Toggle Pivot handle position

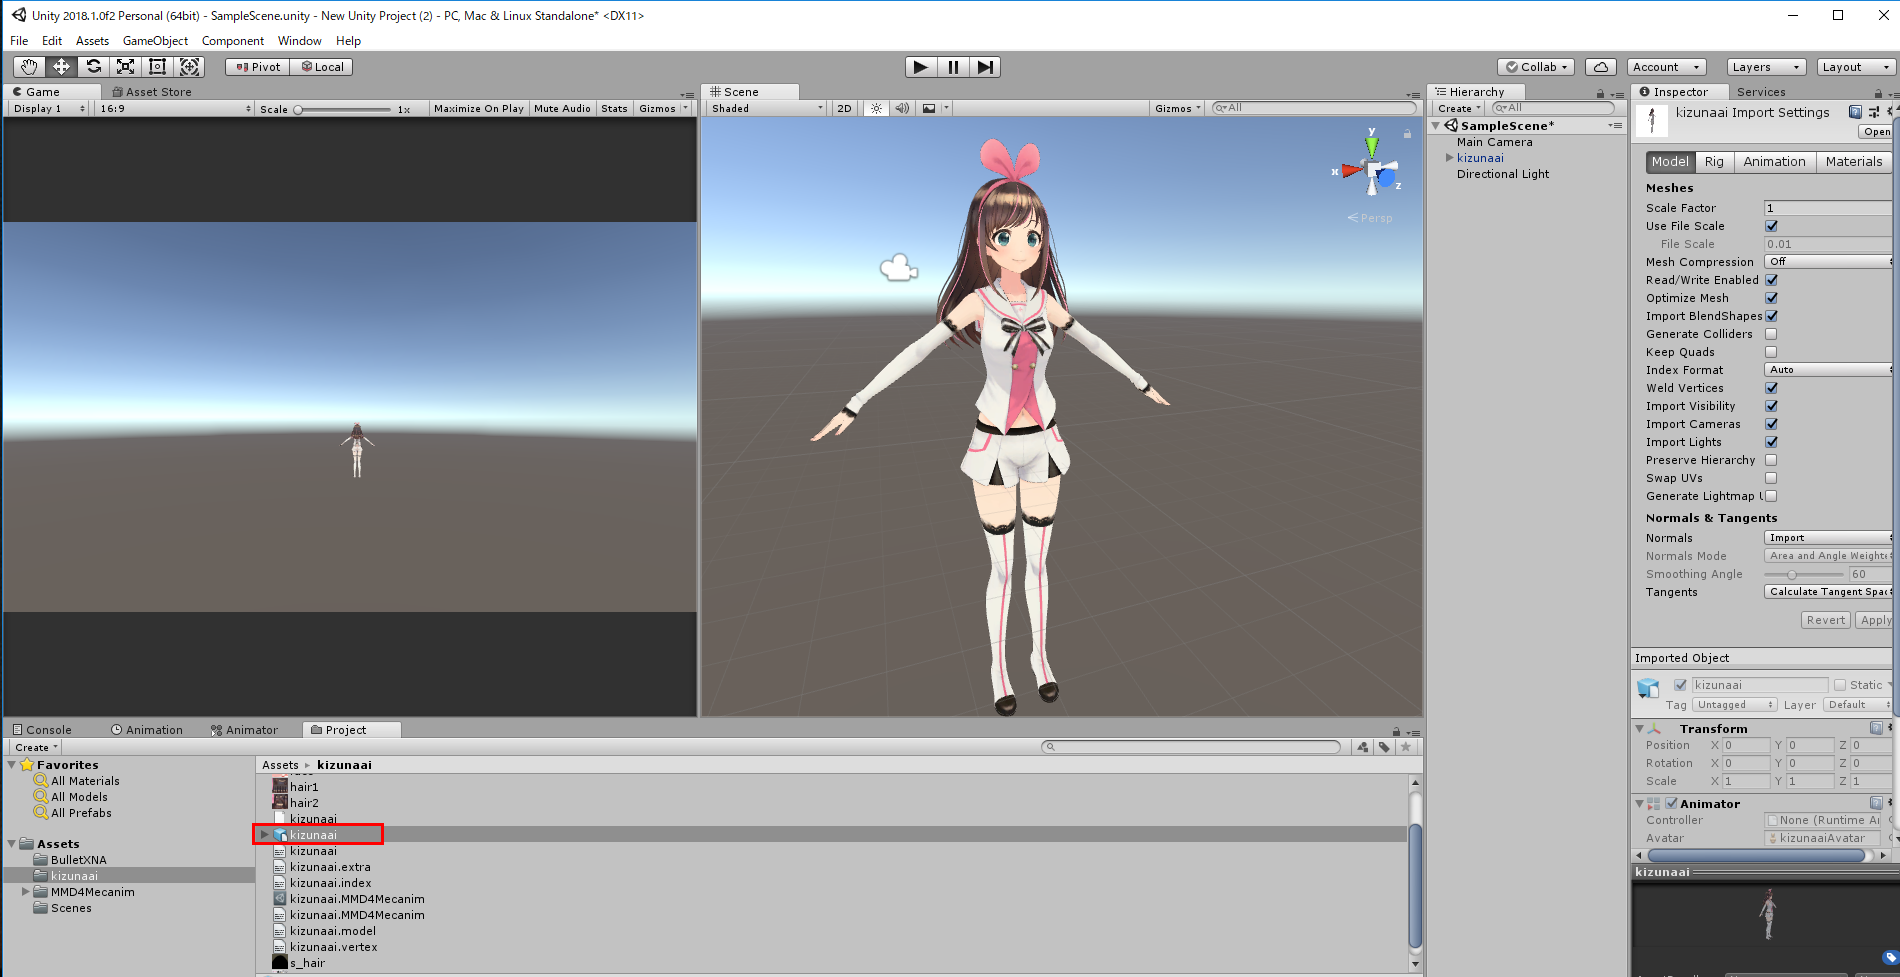click(x=258, y=67)
